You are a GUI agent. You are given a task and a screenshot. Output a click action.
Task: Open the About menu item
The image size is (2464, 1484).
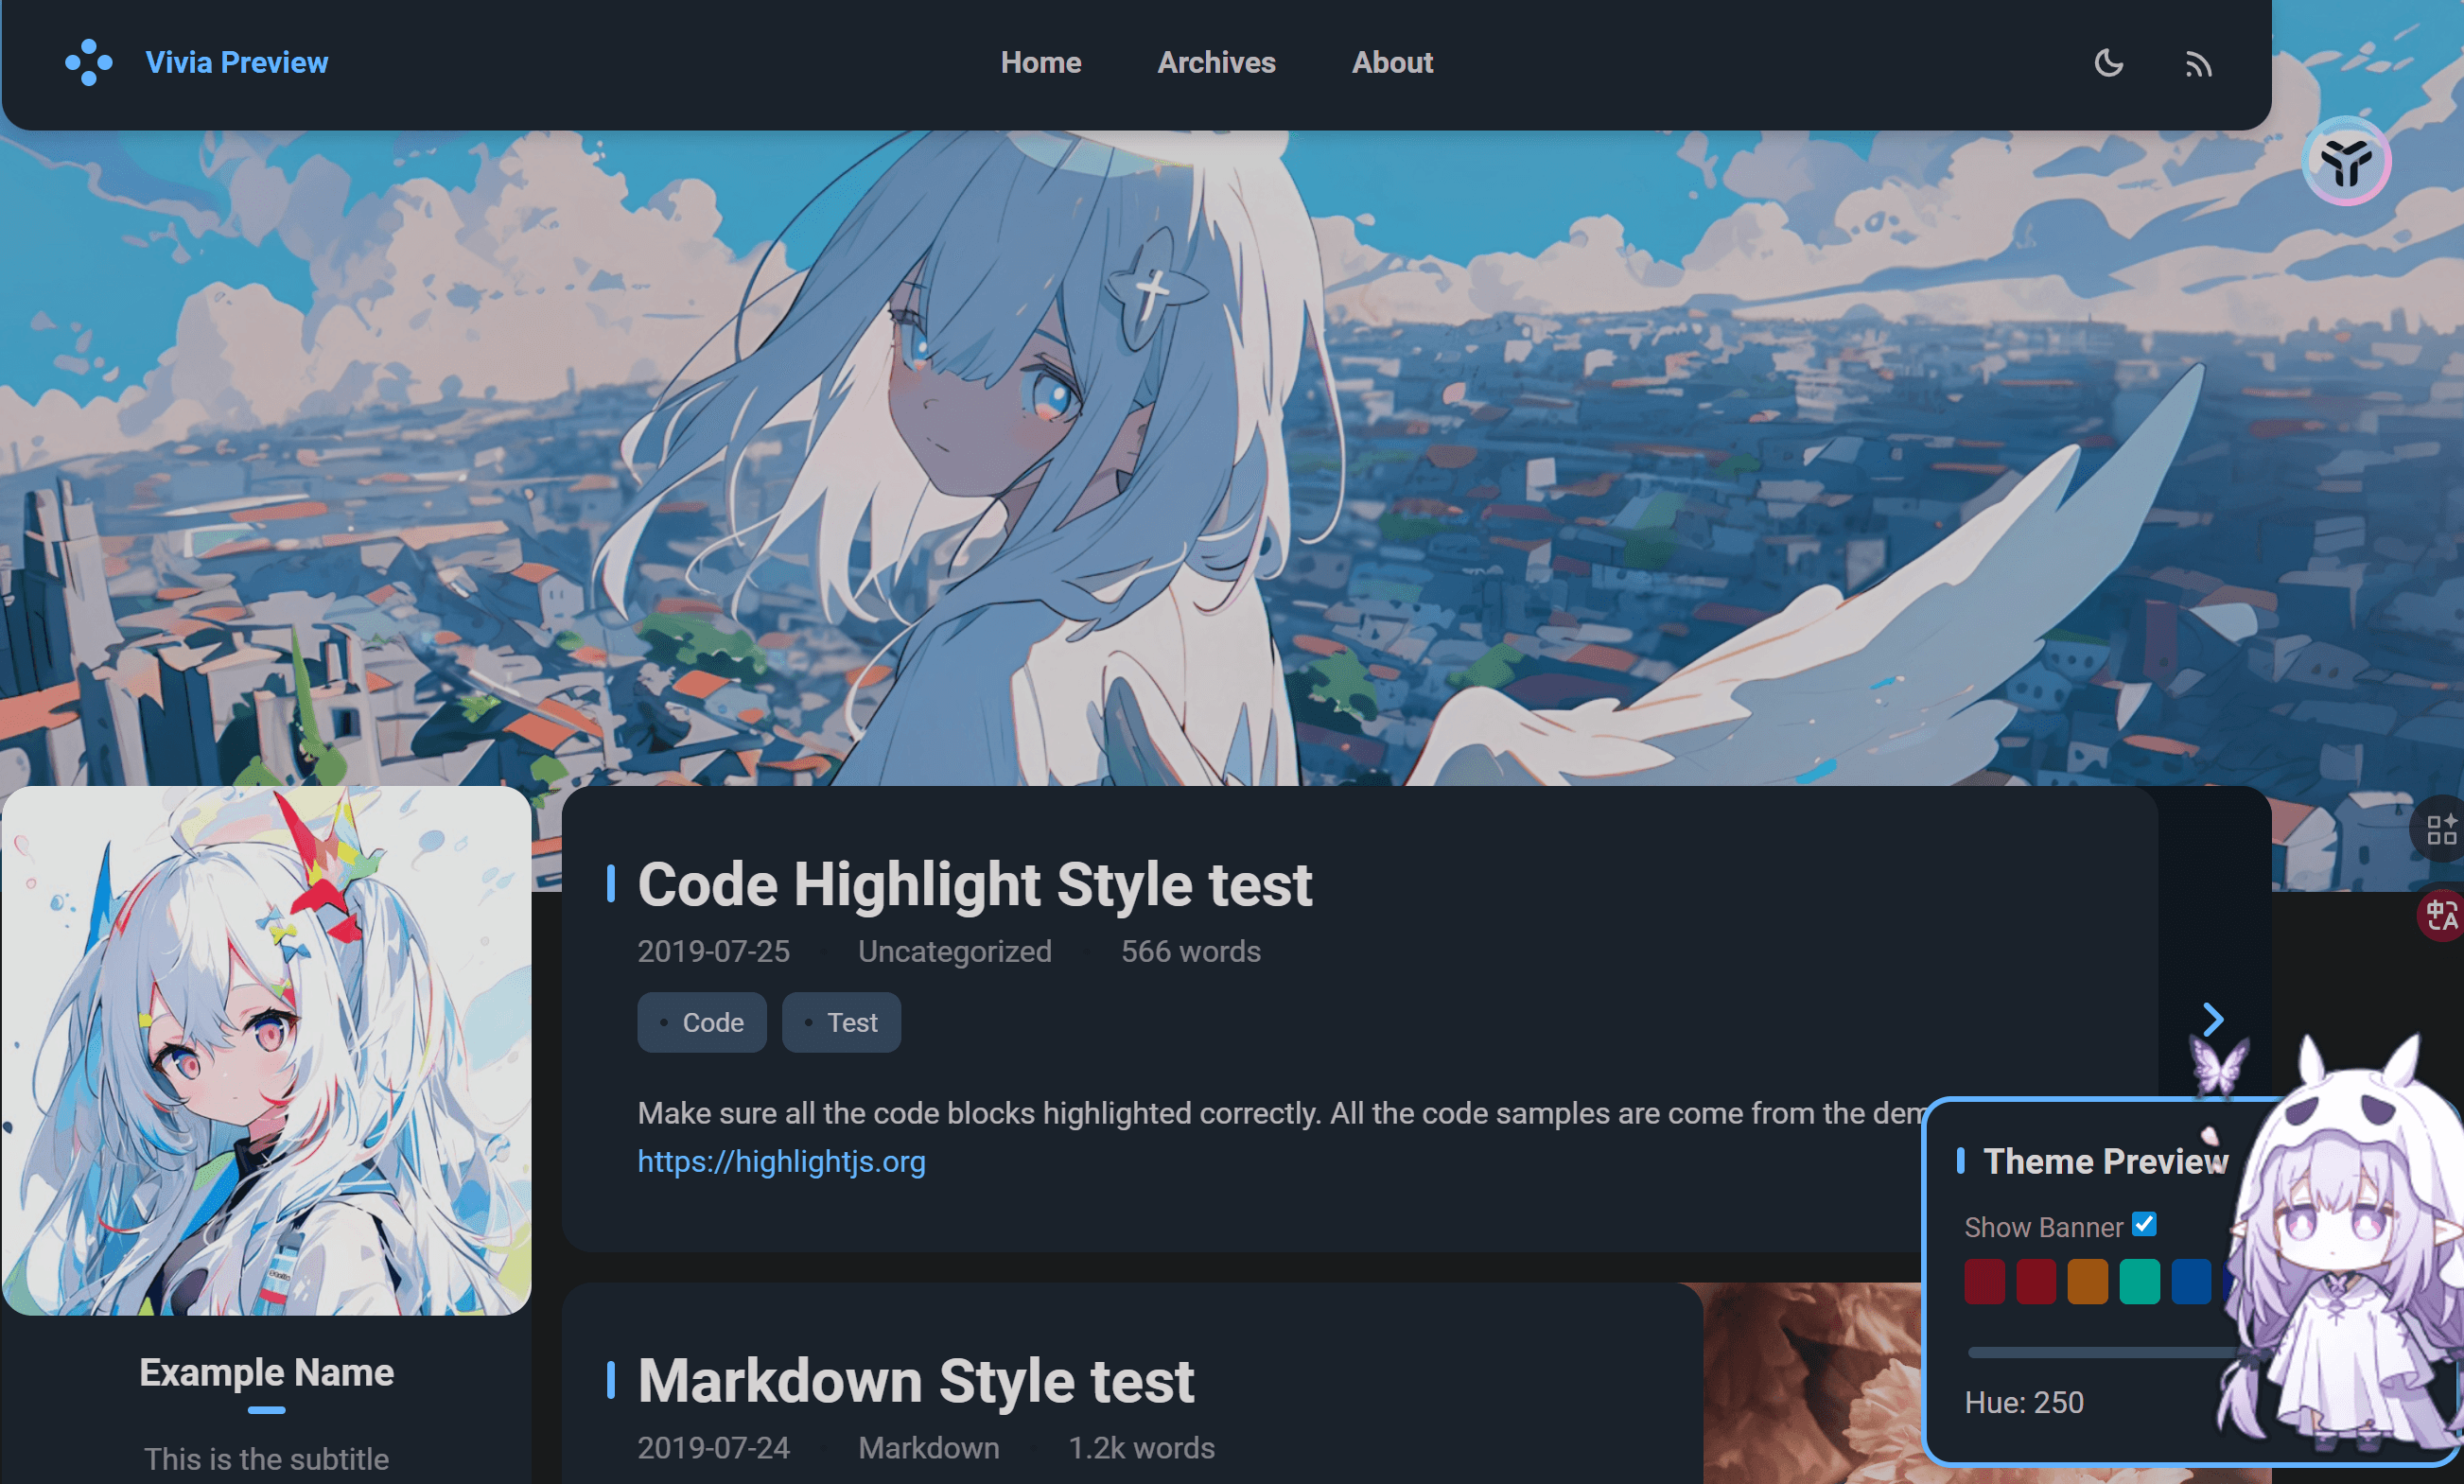click(1392, 62)
